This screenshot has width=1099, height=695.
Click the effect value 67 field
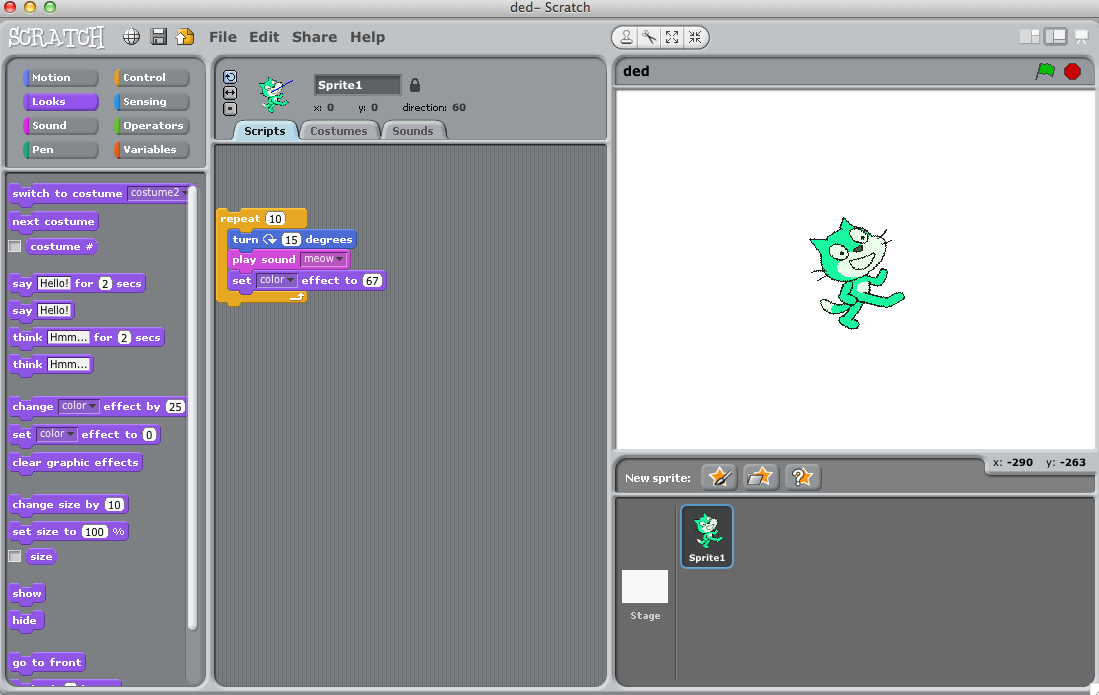372,280
